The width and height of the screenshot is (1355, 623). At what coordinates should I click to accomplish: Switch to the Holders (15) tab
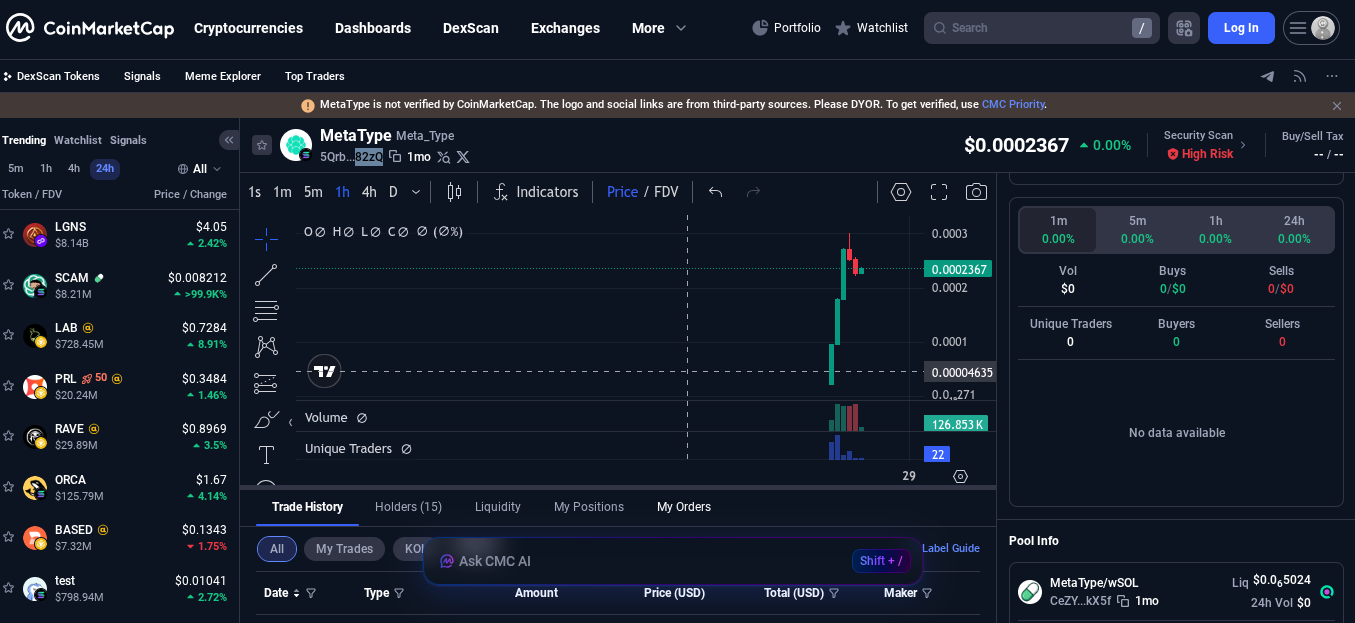[x=408, y=507]
